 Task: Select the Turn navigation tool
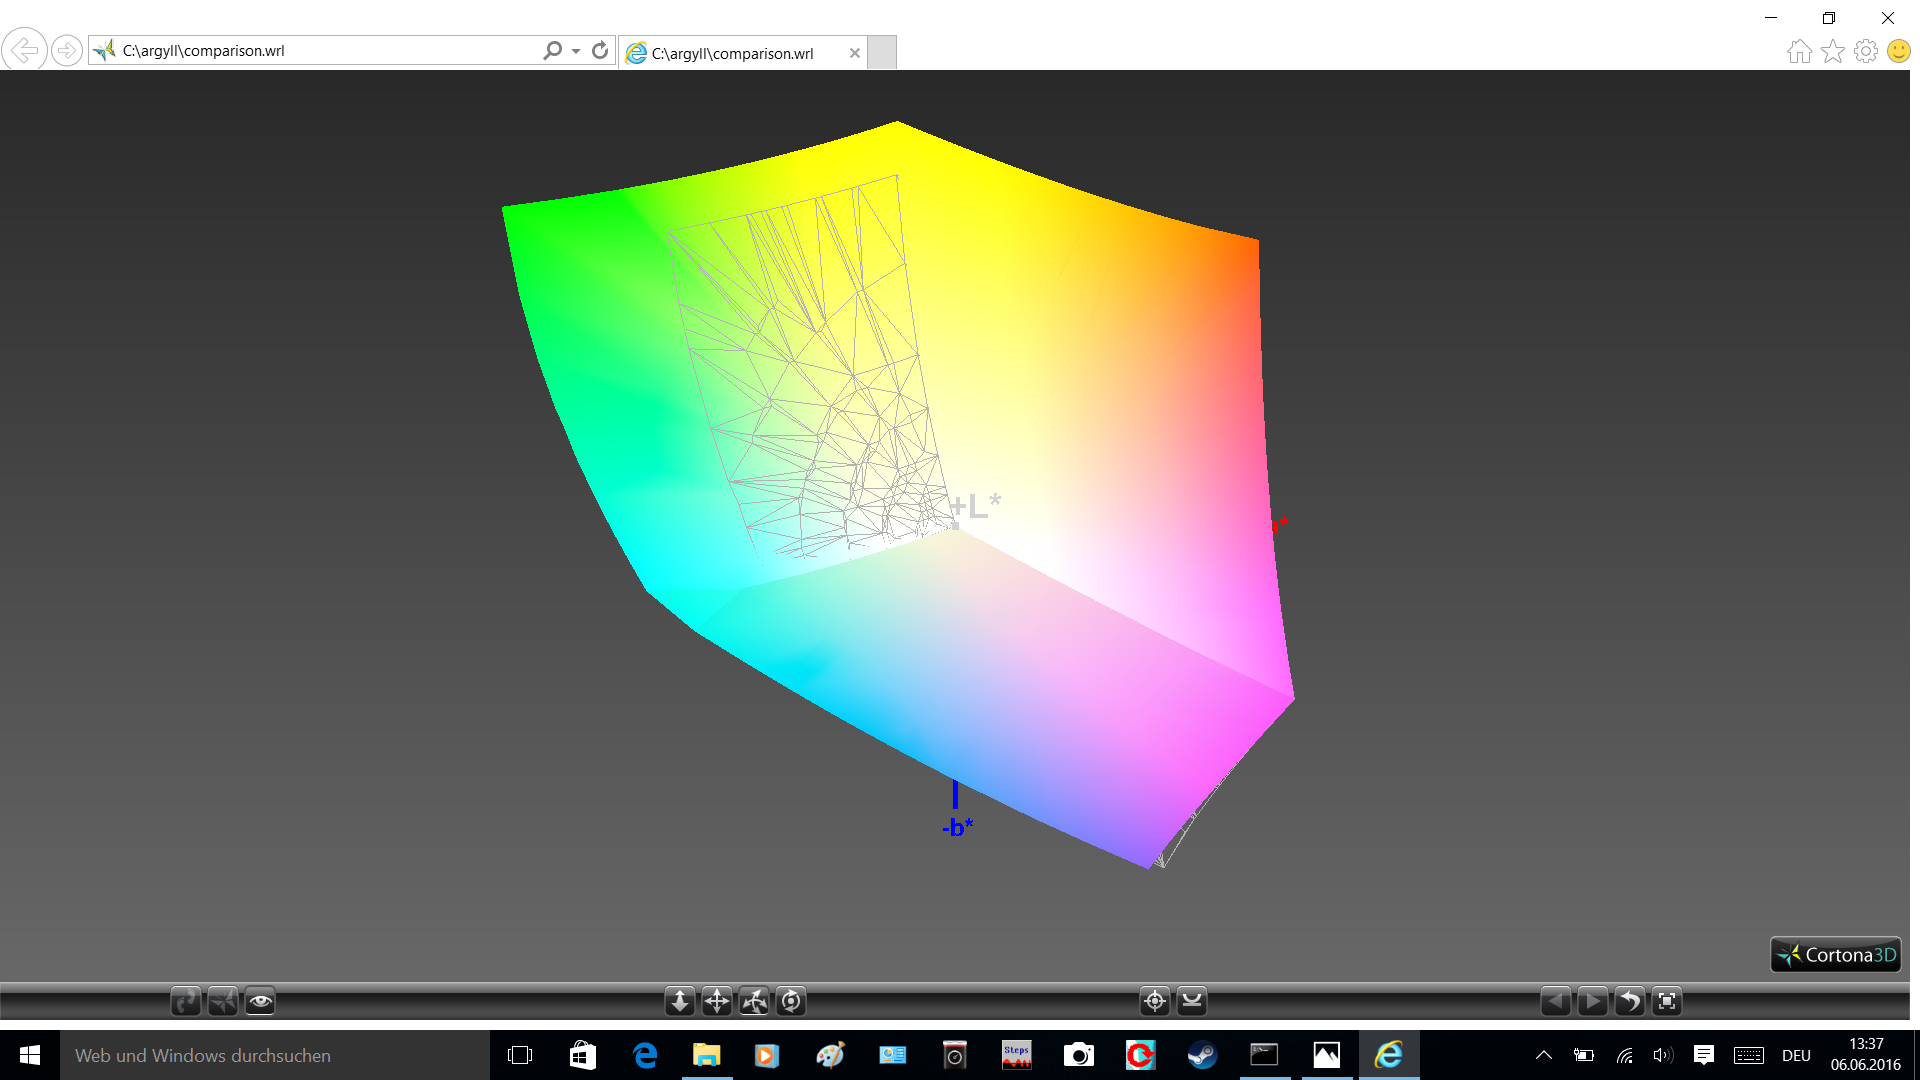coord(754,1001)
